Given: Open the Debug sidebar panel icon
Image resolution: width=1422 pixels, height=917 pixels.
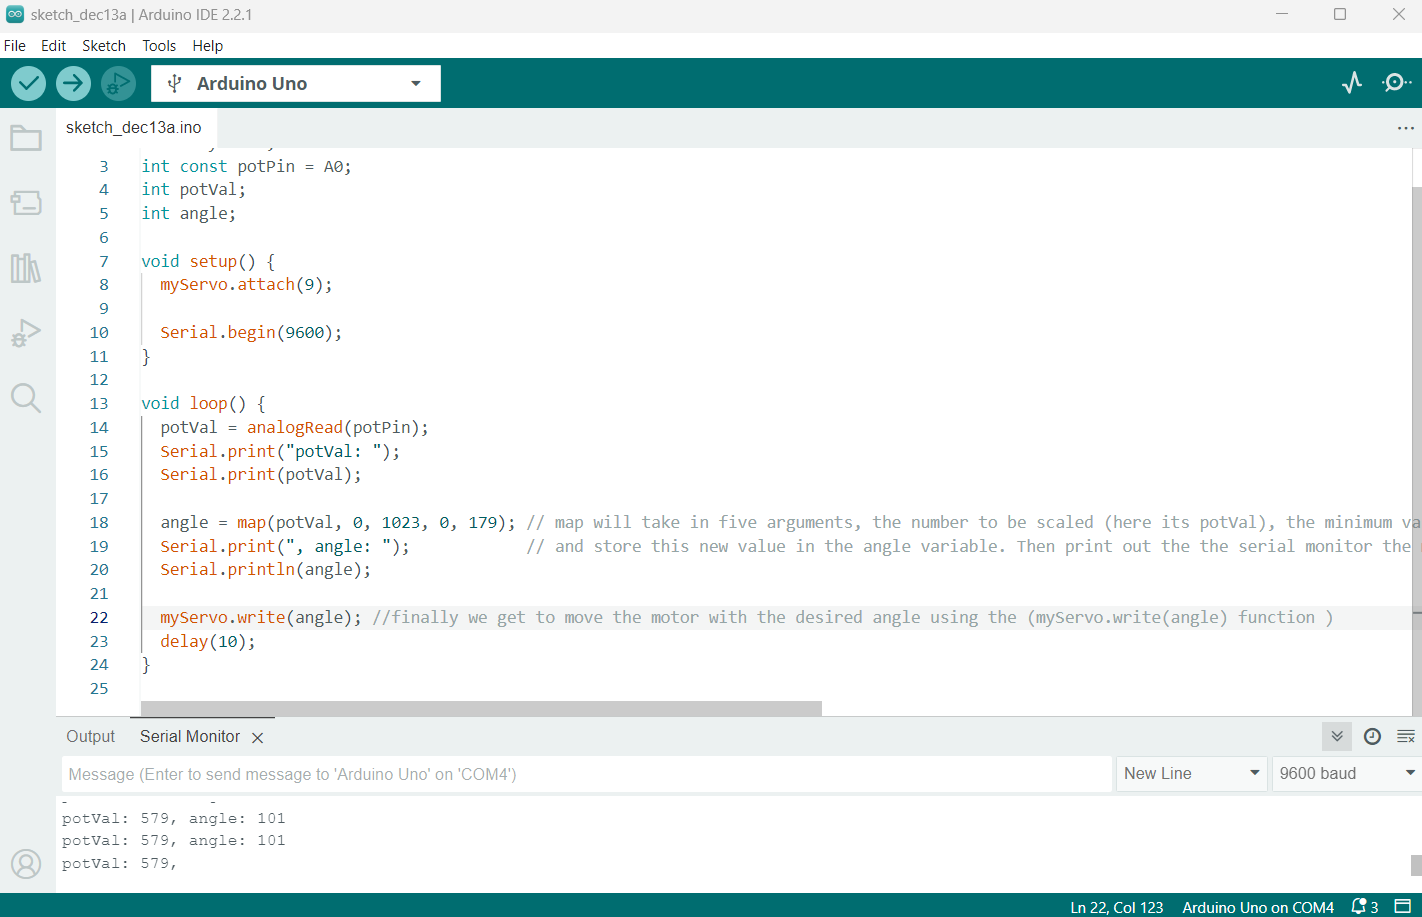Looking at the screenshot, I should tap(26, 333).
